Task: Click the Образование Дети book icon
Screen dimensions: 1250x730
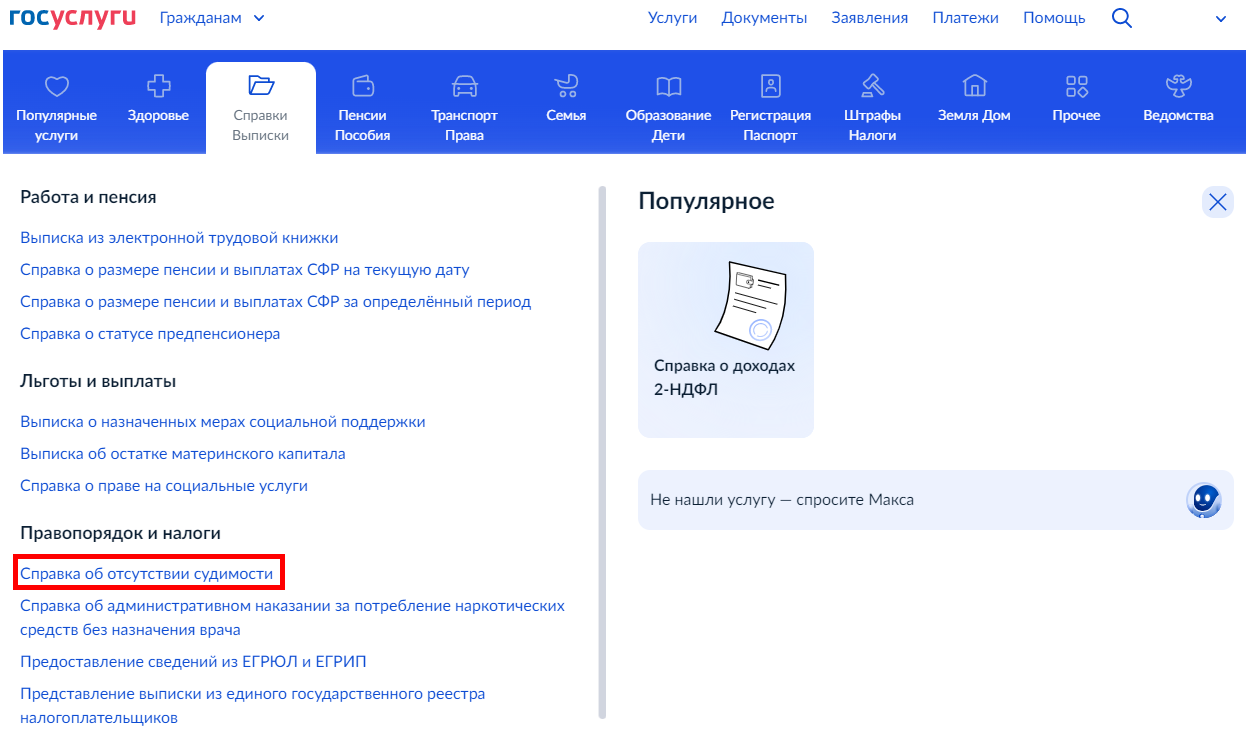Action: [668, 86]
